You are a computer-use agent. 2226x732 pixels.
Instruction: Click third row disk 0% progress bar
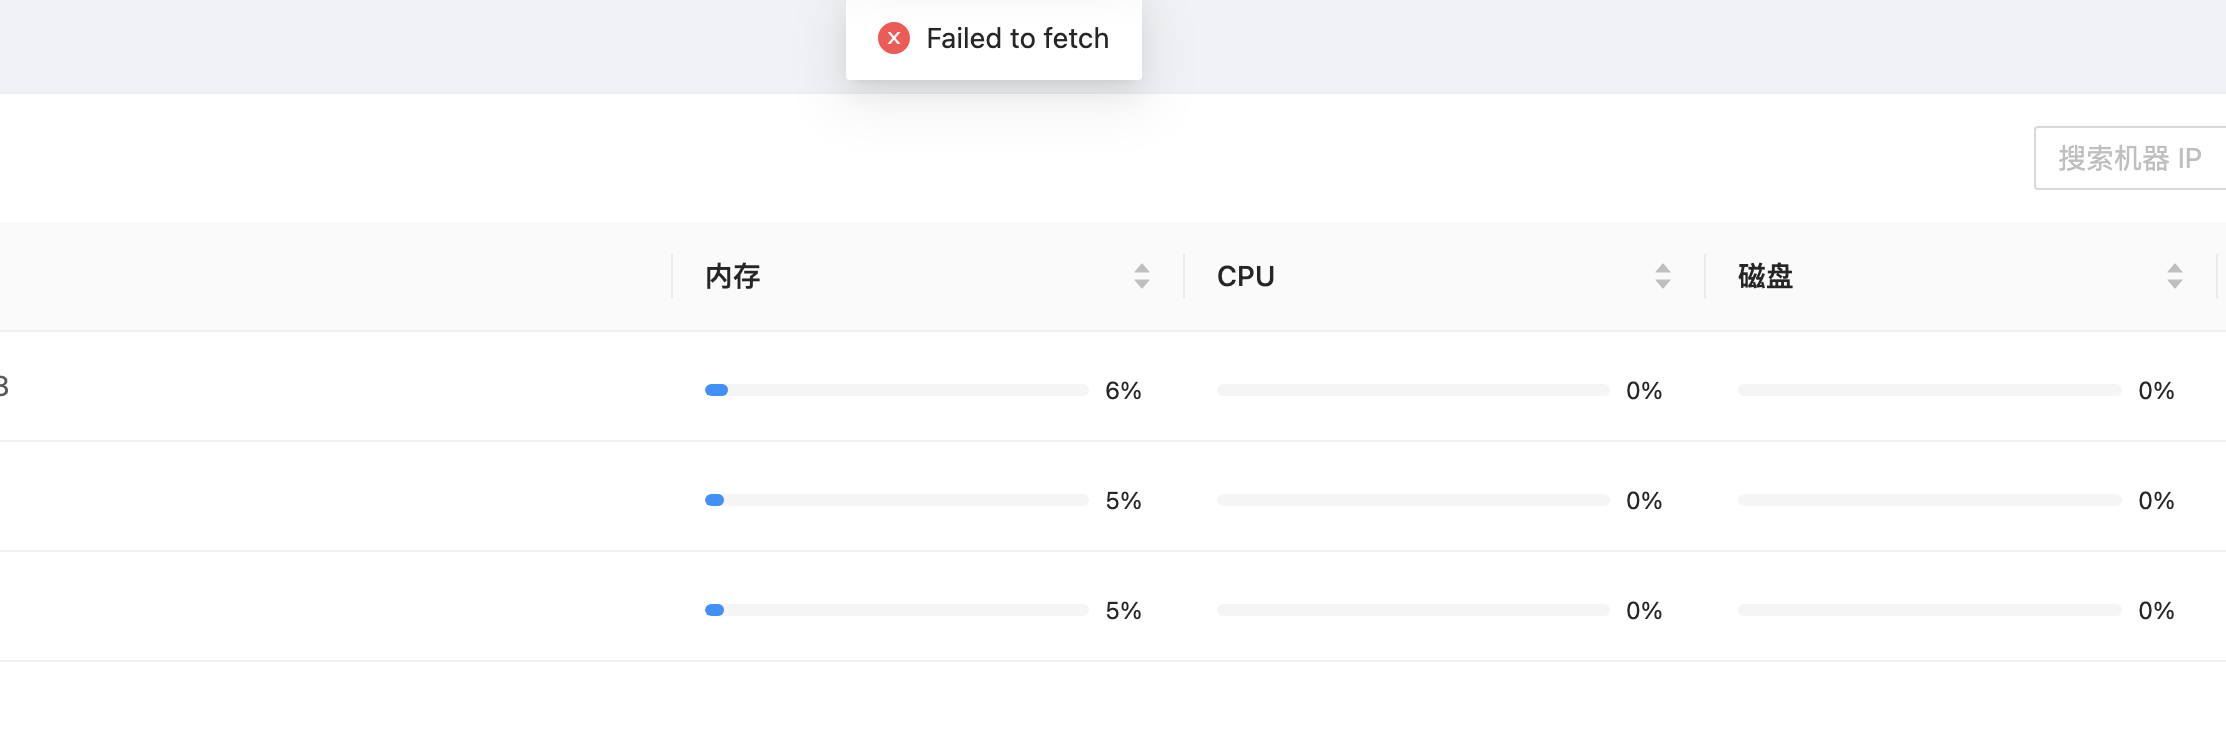coord(1930,610)
